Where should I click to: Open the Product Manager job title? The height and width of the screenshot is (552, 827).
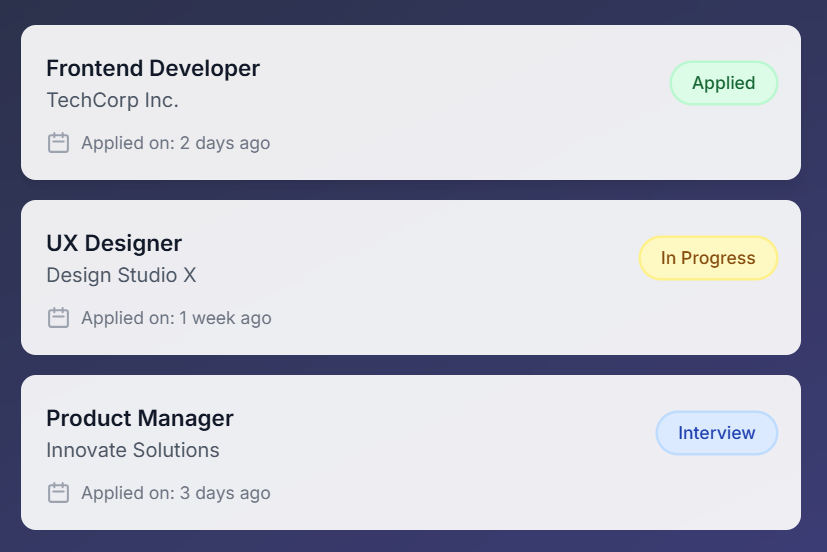point(140,418)
